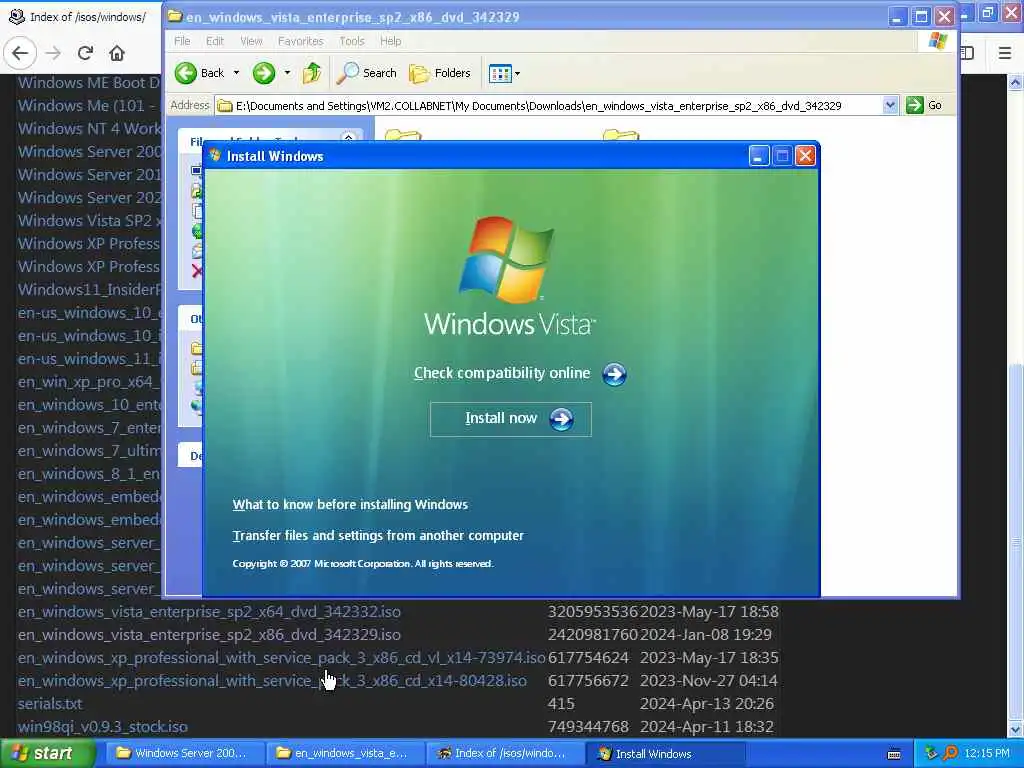Open en_windows_vista_enterprise_sp2_x64_dvd_342332.iso link

(x=209, y=612)
